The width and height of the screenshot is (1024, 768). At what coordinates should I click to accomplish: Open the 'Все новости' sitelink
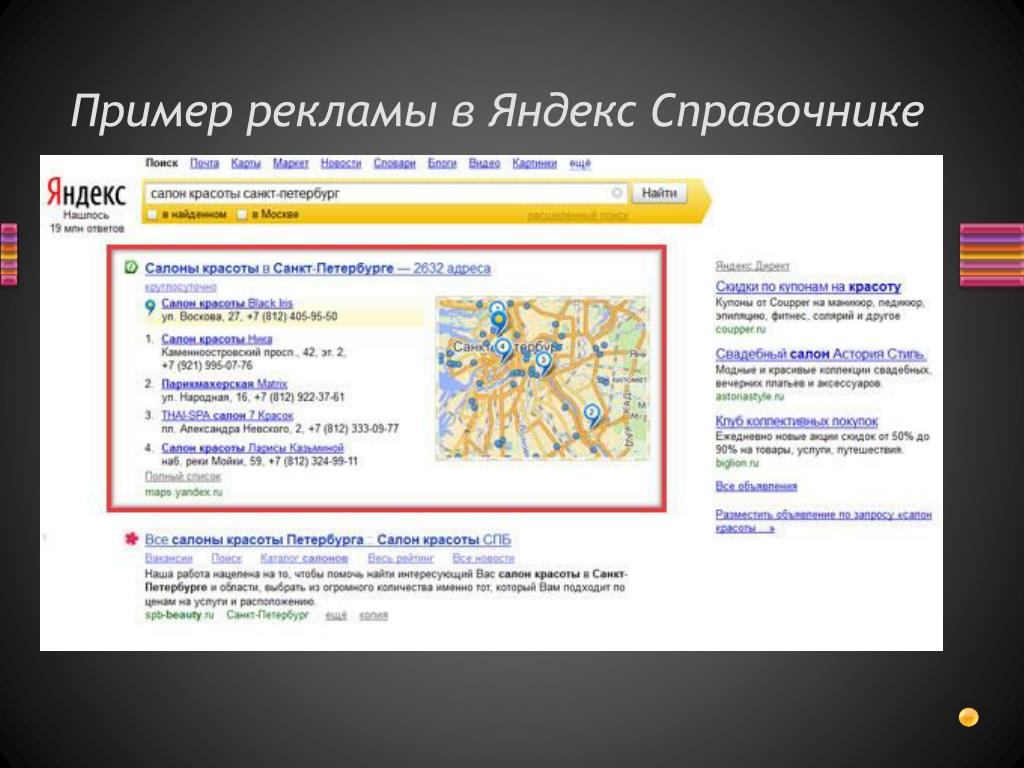[483, 558]
